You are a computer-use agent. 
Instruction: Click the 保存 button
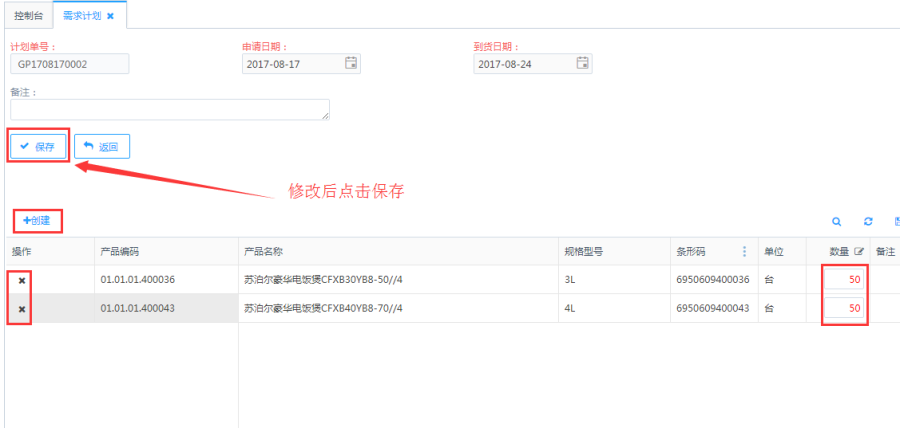[x=38, y=146]
